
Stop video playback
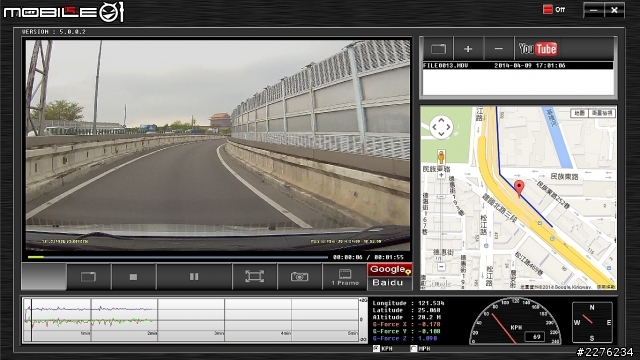point(133,277)
